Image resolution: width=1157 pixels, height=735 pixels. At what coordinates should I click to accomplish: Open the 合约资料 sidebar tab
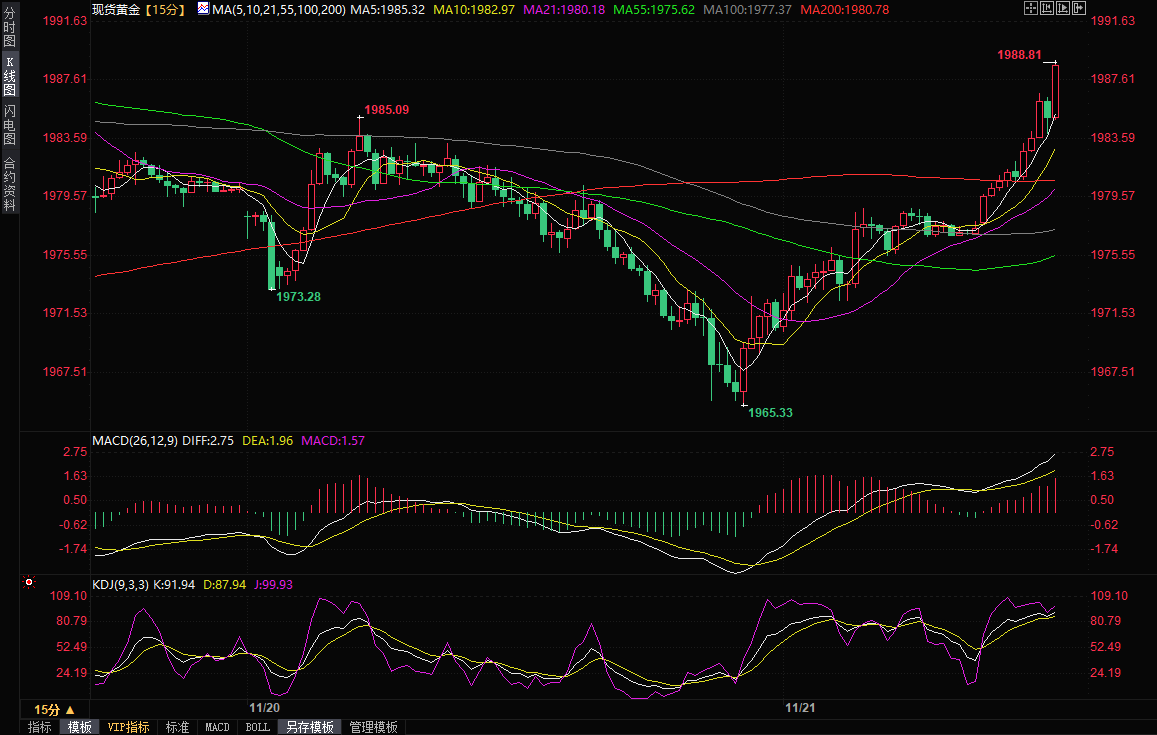click(9, 183)
